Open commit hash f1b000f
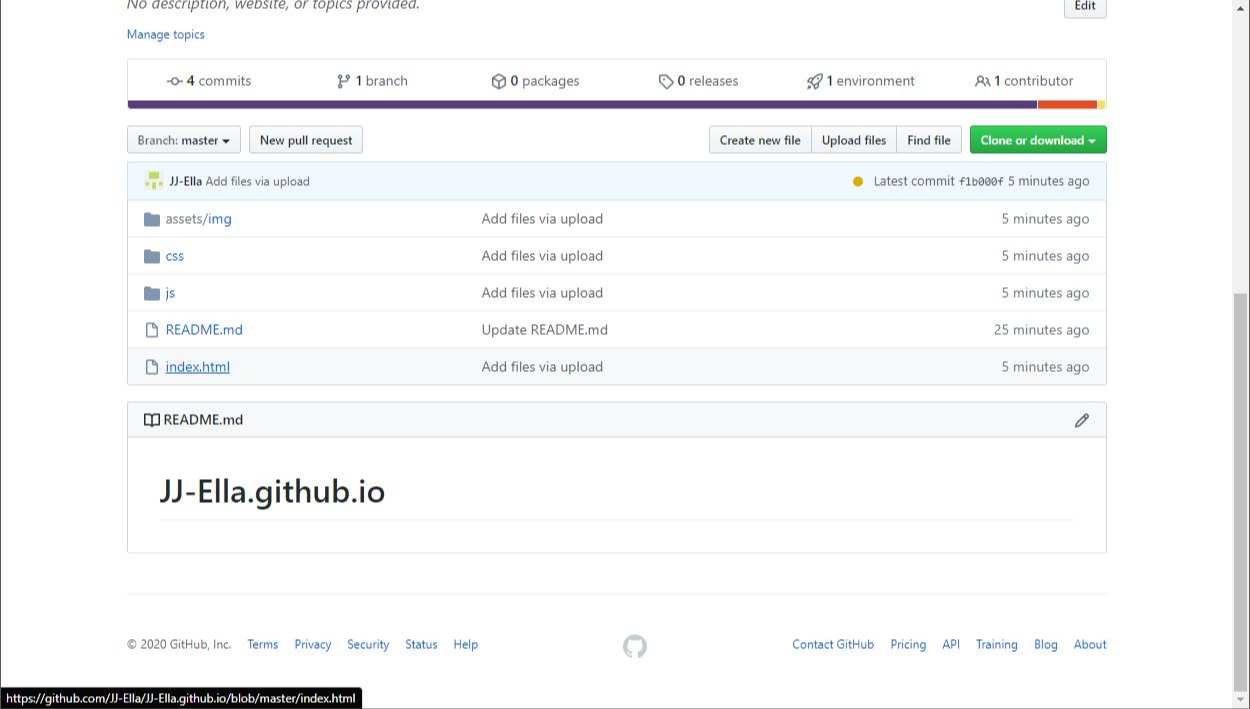Viewport: 1250px width, 709px height. [981, 181]
